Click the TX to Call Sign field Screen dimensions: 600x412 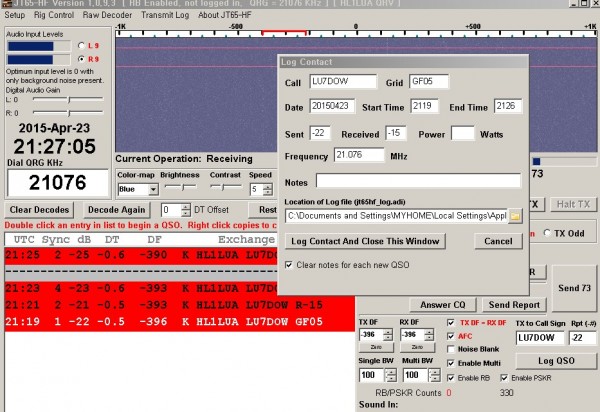click(x=540, y=338)
